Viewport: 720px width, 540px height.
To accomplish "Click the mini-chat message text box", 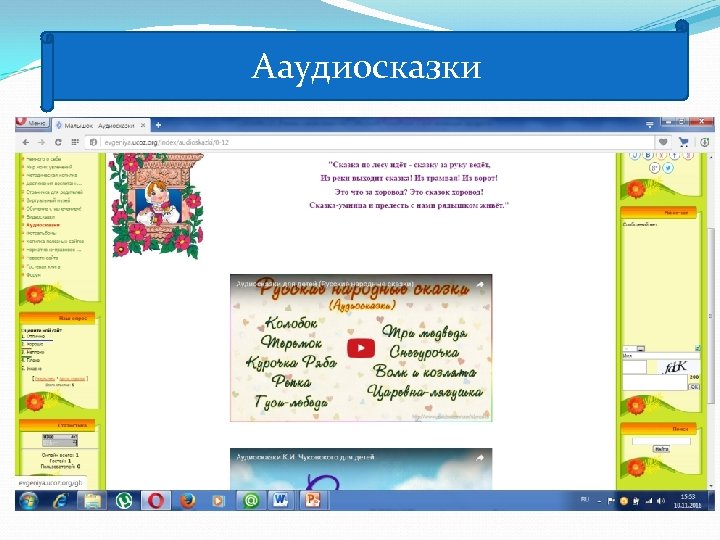I will (654, 382).
